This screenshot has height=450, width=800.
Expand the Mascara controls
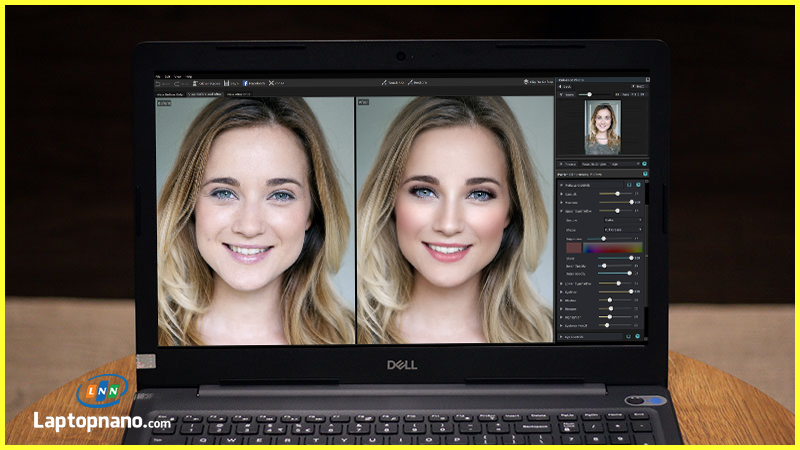point(562,203)
